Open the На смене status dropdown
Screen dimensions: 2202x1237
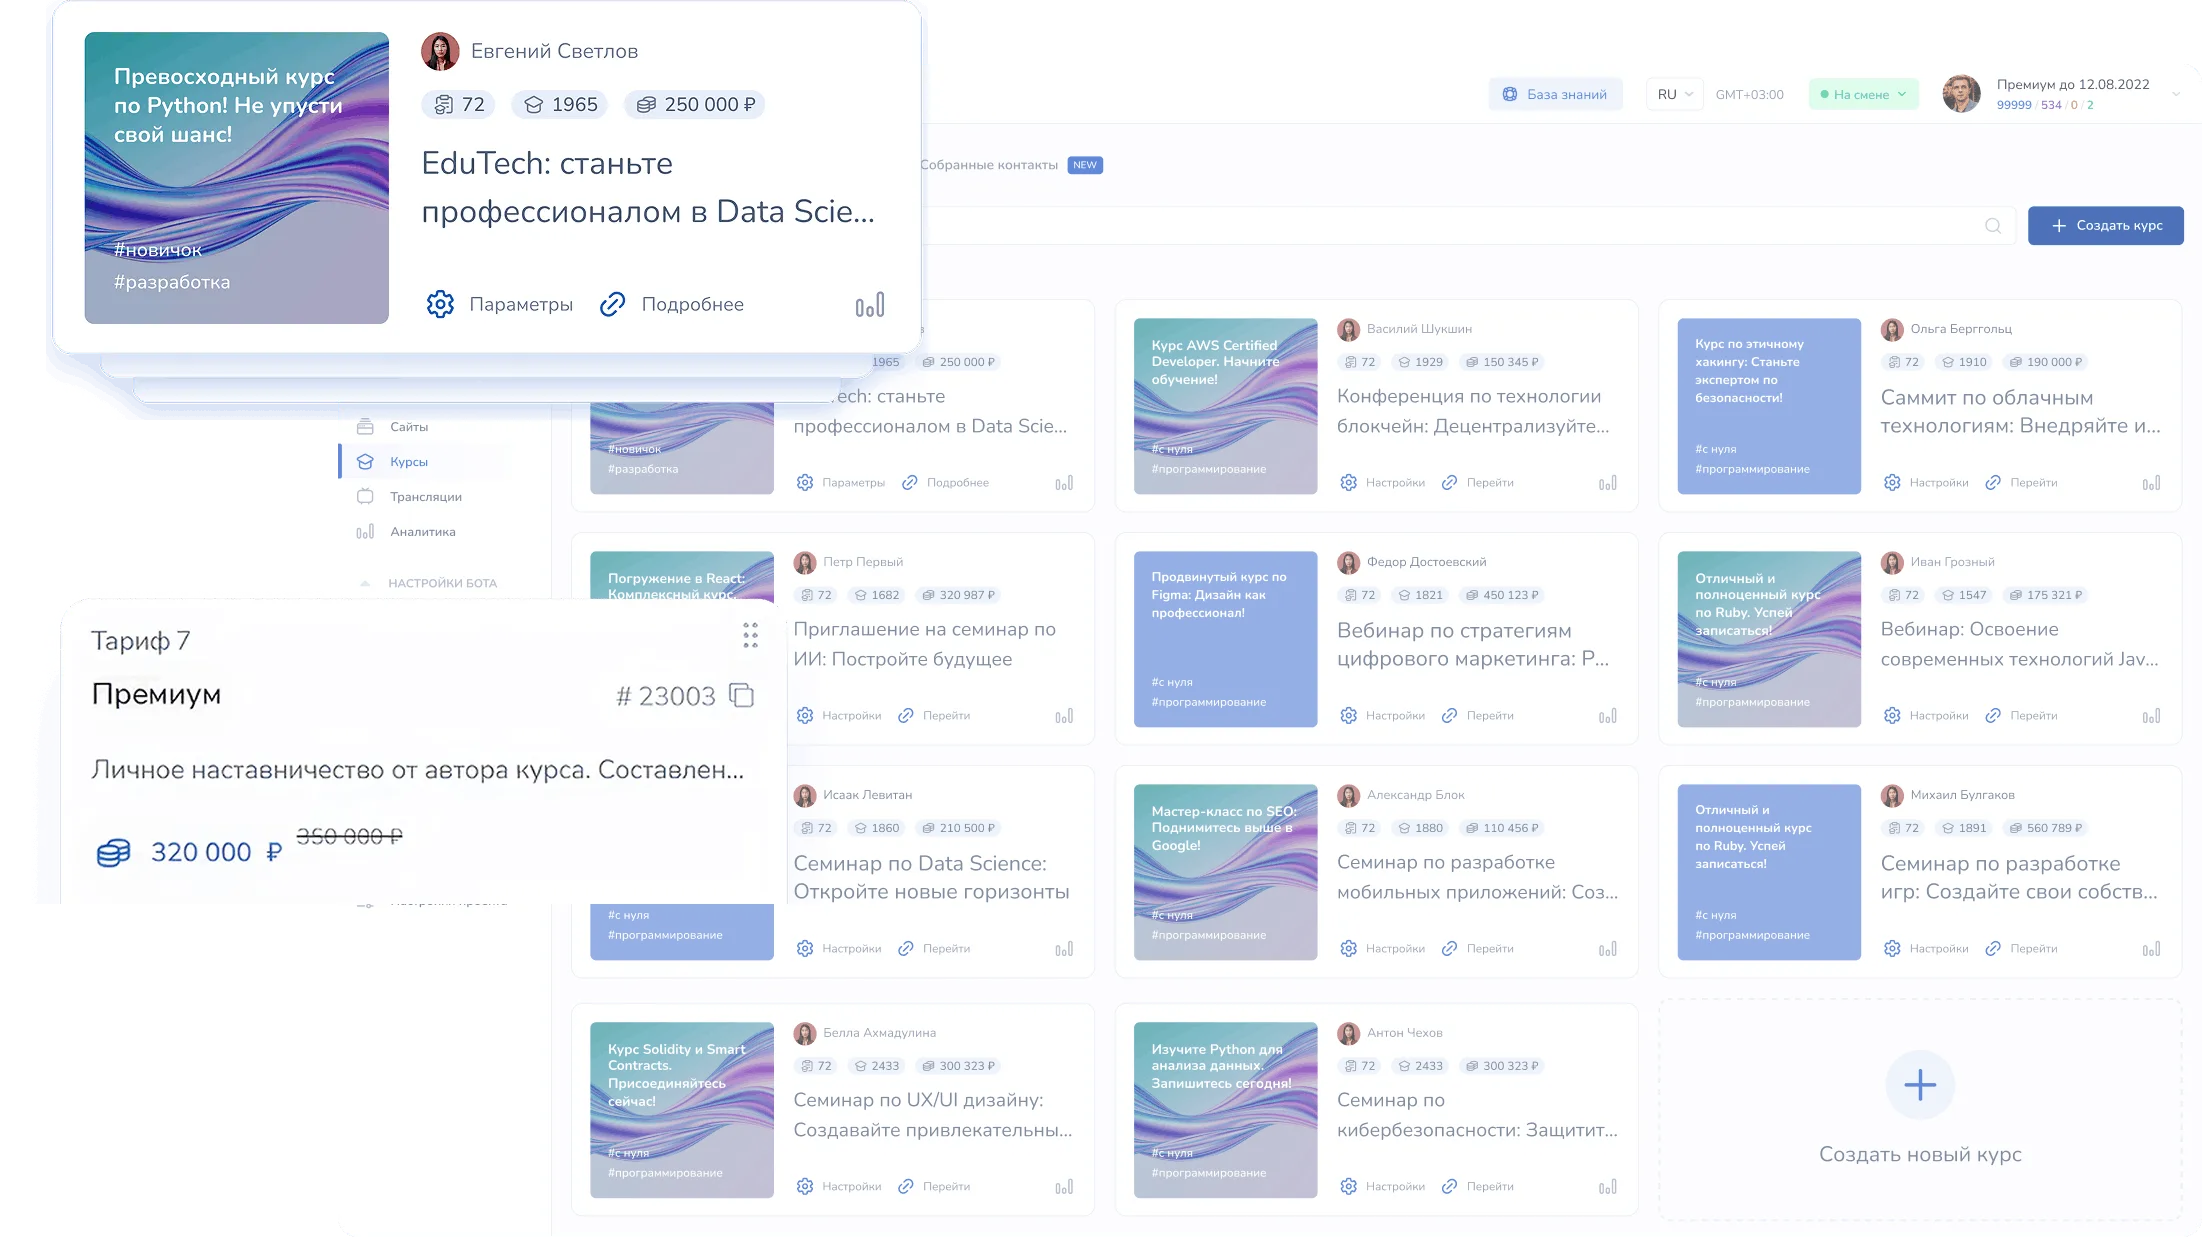[x=1863, y=94]
